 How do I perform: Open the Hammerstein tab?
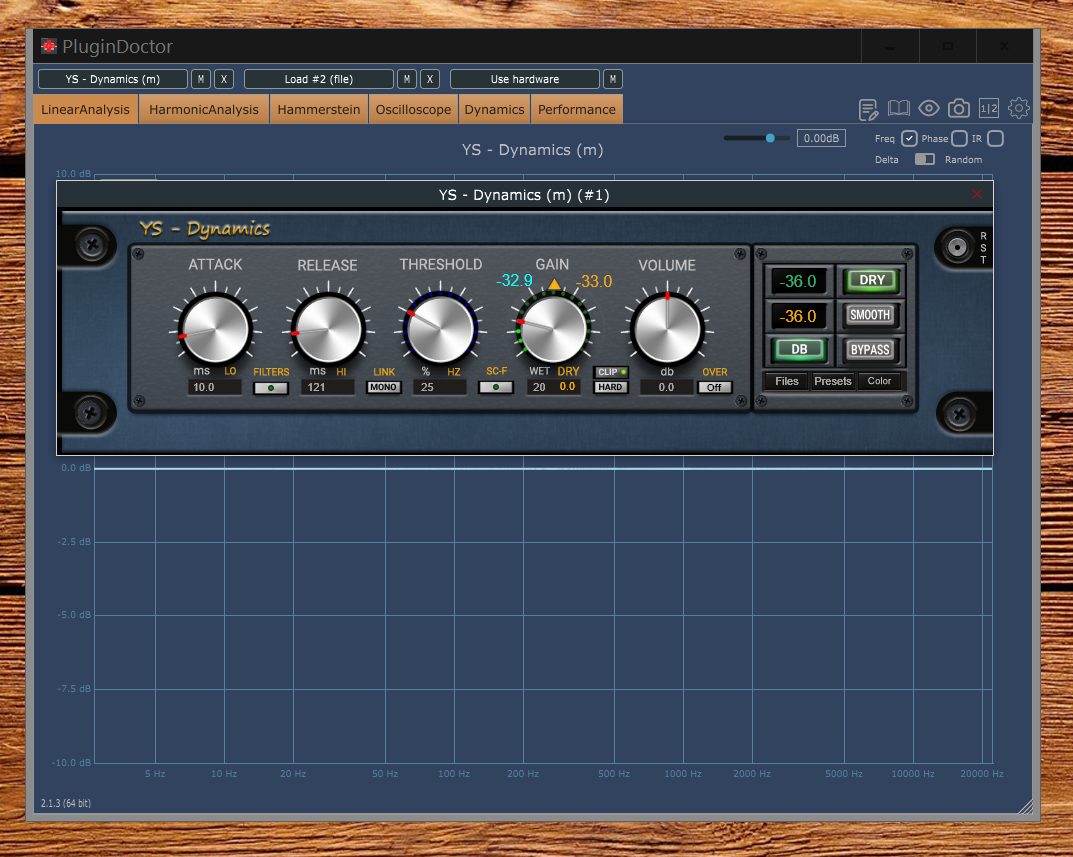pos(319,110)
